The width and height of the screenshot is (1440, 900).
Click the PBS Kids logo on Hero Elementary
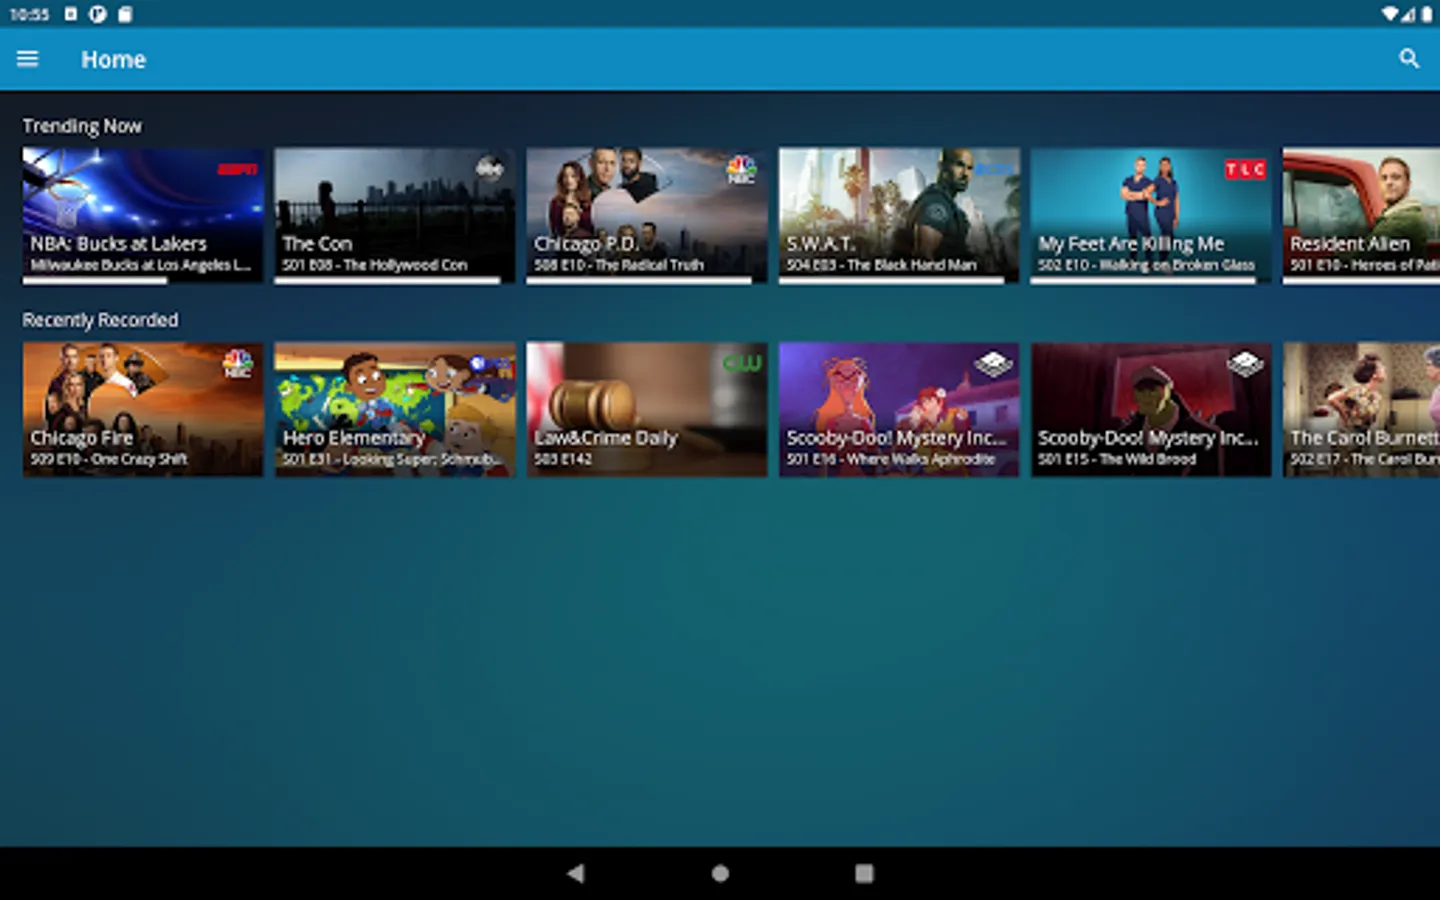pos(492,365)
